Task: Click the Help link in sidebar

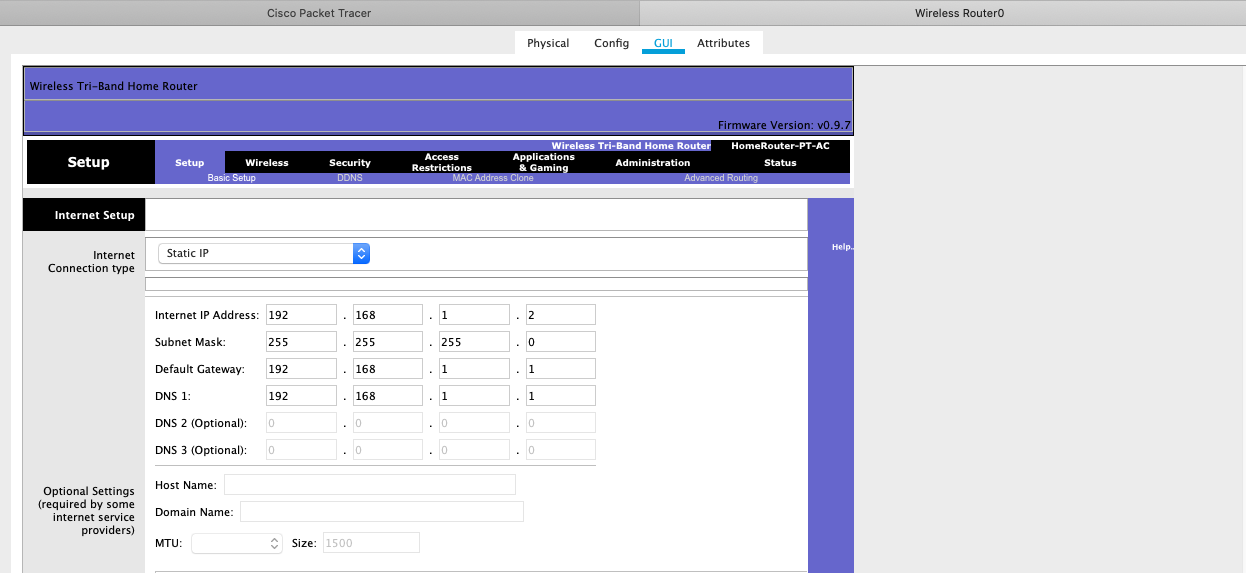Action: (843, 247)
